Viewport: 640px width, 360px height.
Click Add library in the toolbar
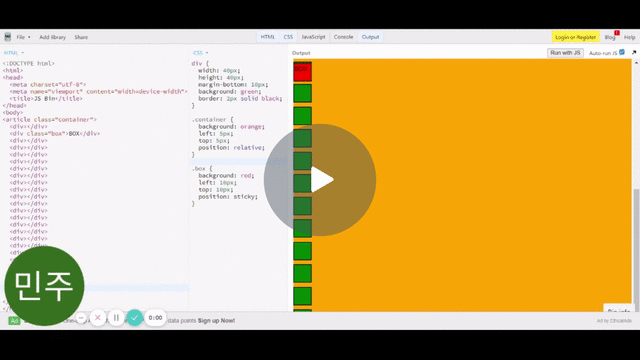tap(52, 37)
